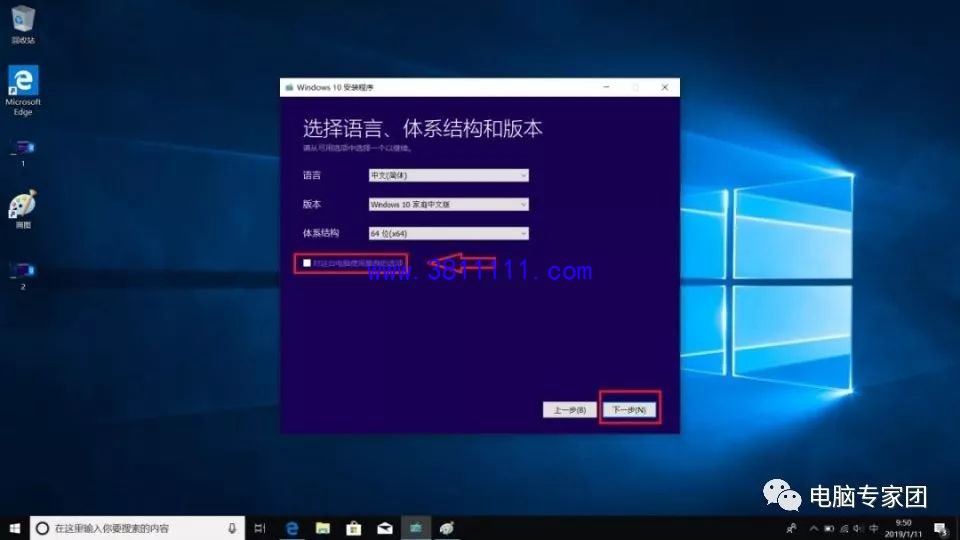Open Task View from taskbar
The height and width of the screenshot is (540, 960).
(260, 528)
